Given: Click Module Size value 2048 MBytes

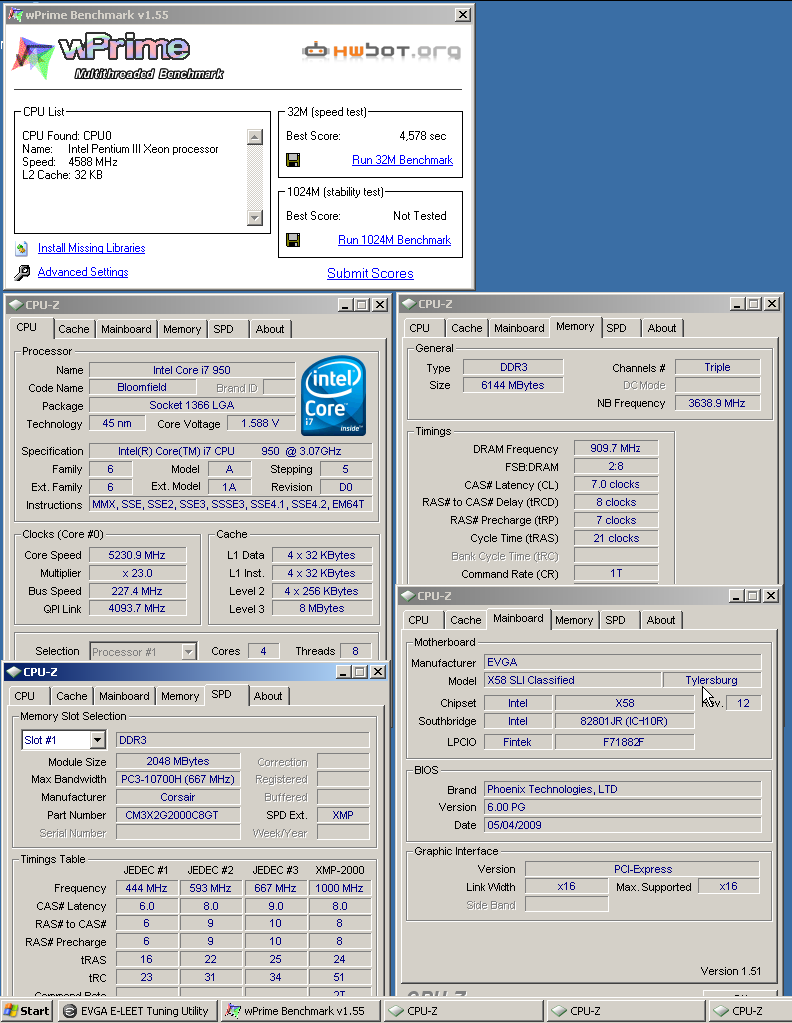Looking at the screenshot, I should click(178, 761).
